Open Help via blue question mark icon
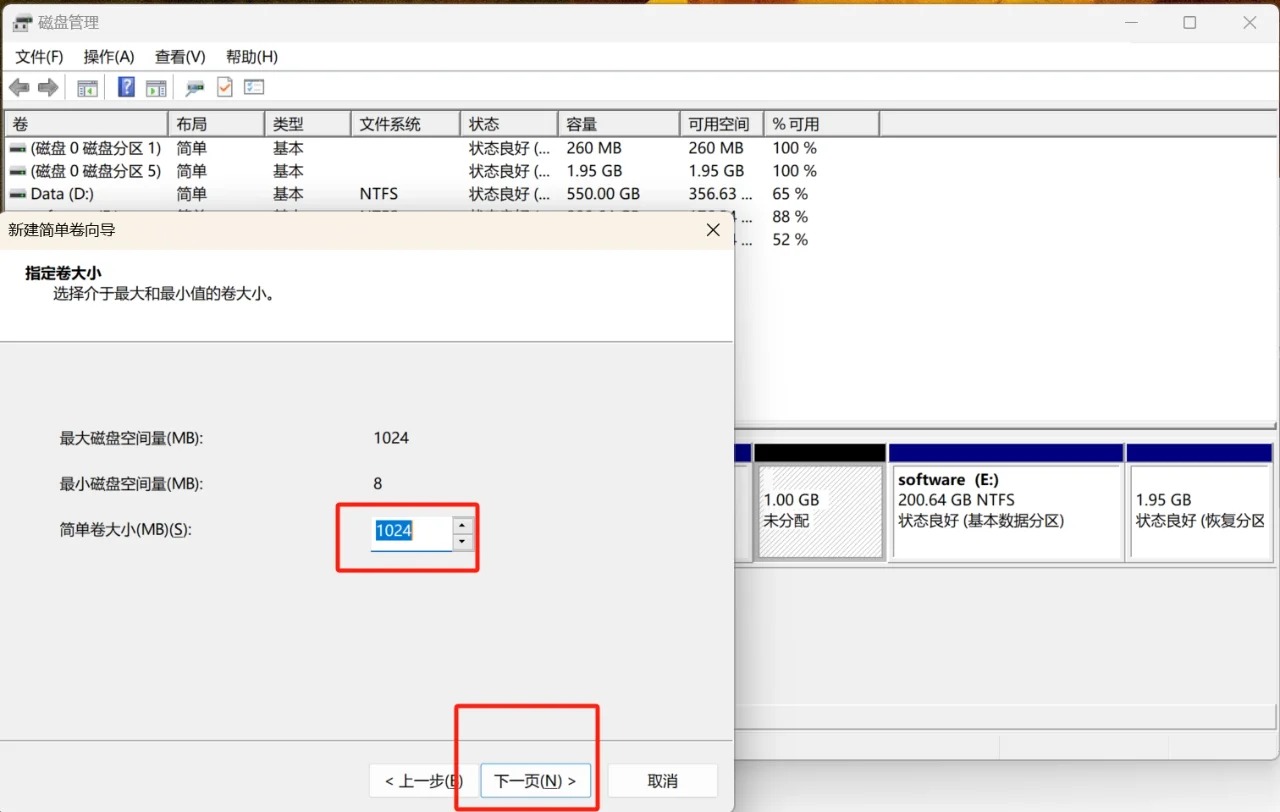This screenshot has height=812, width=1280. 126,88
